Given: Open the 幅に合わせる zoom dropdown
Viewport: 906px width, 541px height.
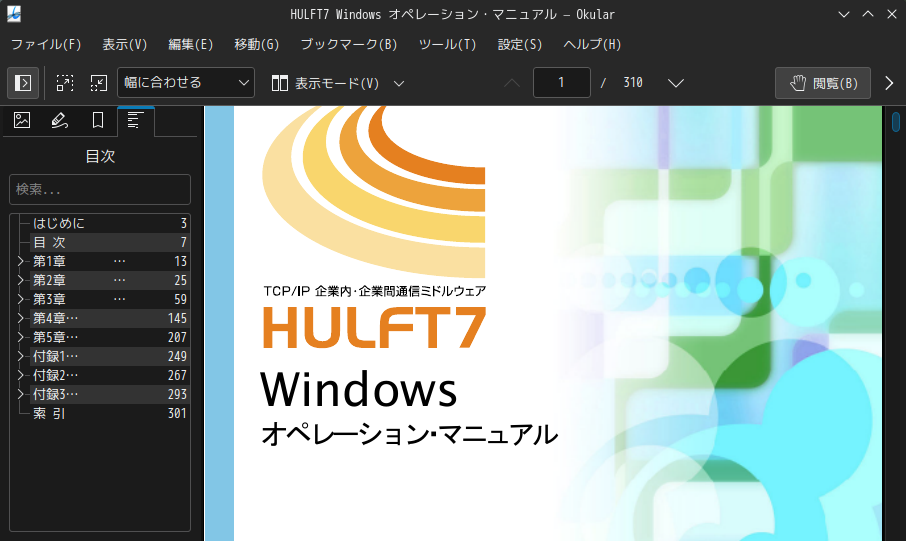Looking at the screenshot, I should pyautogui.click(x=185, y=83).
